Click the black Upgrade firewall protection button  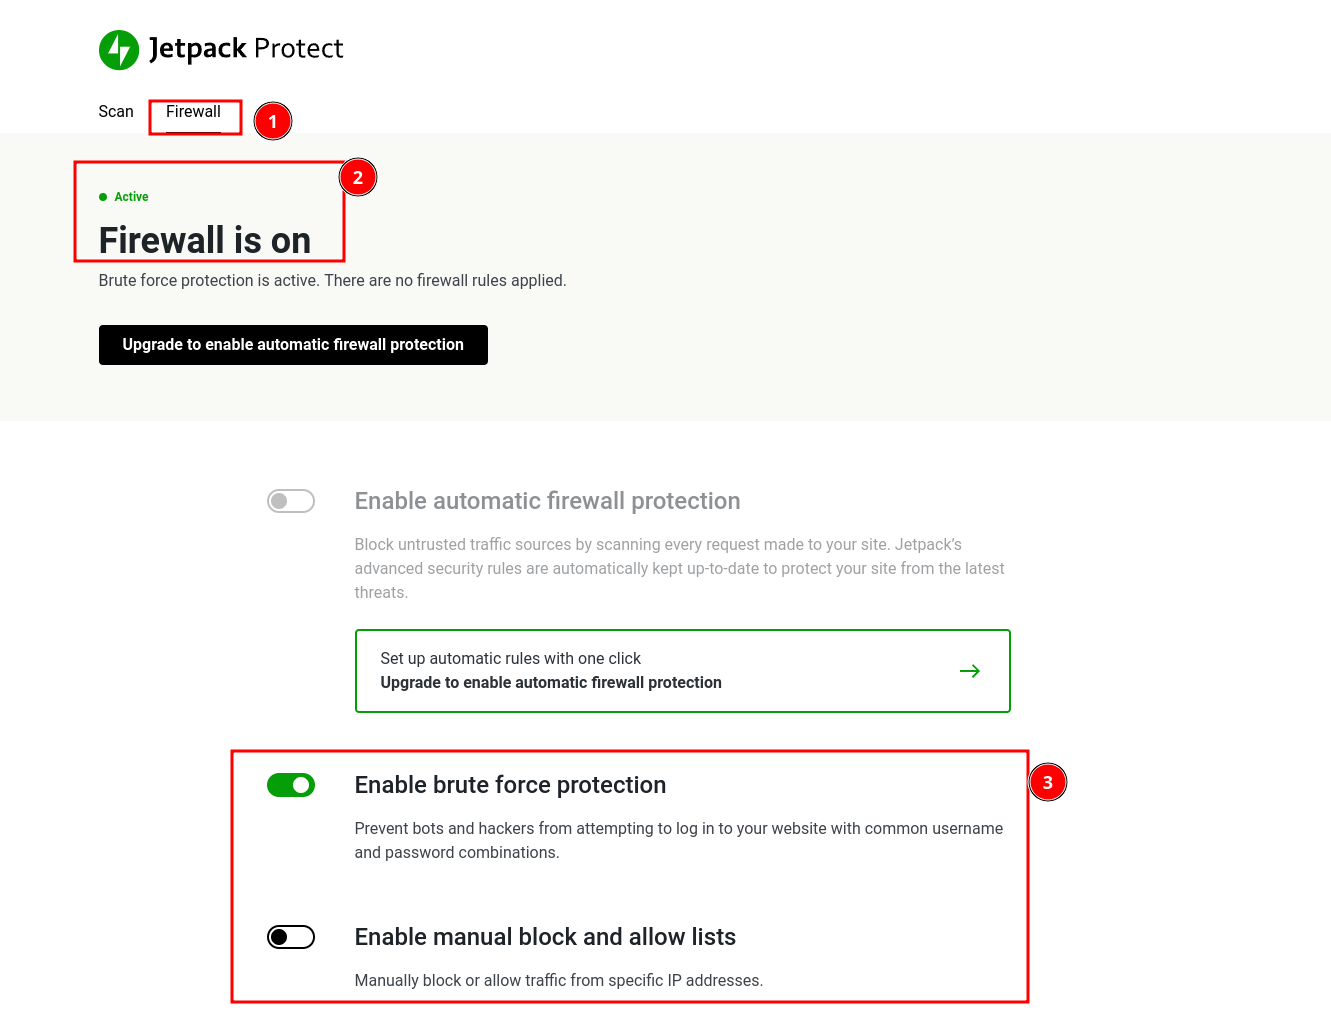pos(293,345)
